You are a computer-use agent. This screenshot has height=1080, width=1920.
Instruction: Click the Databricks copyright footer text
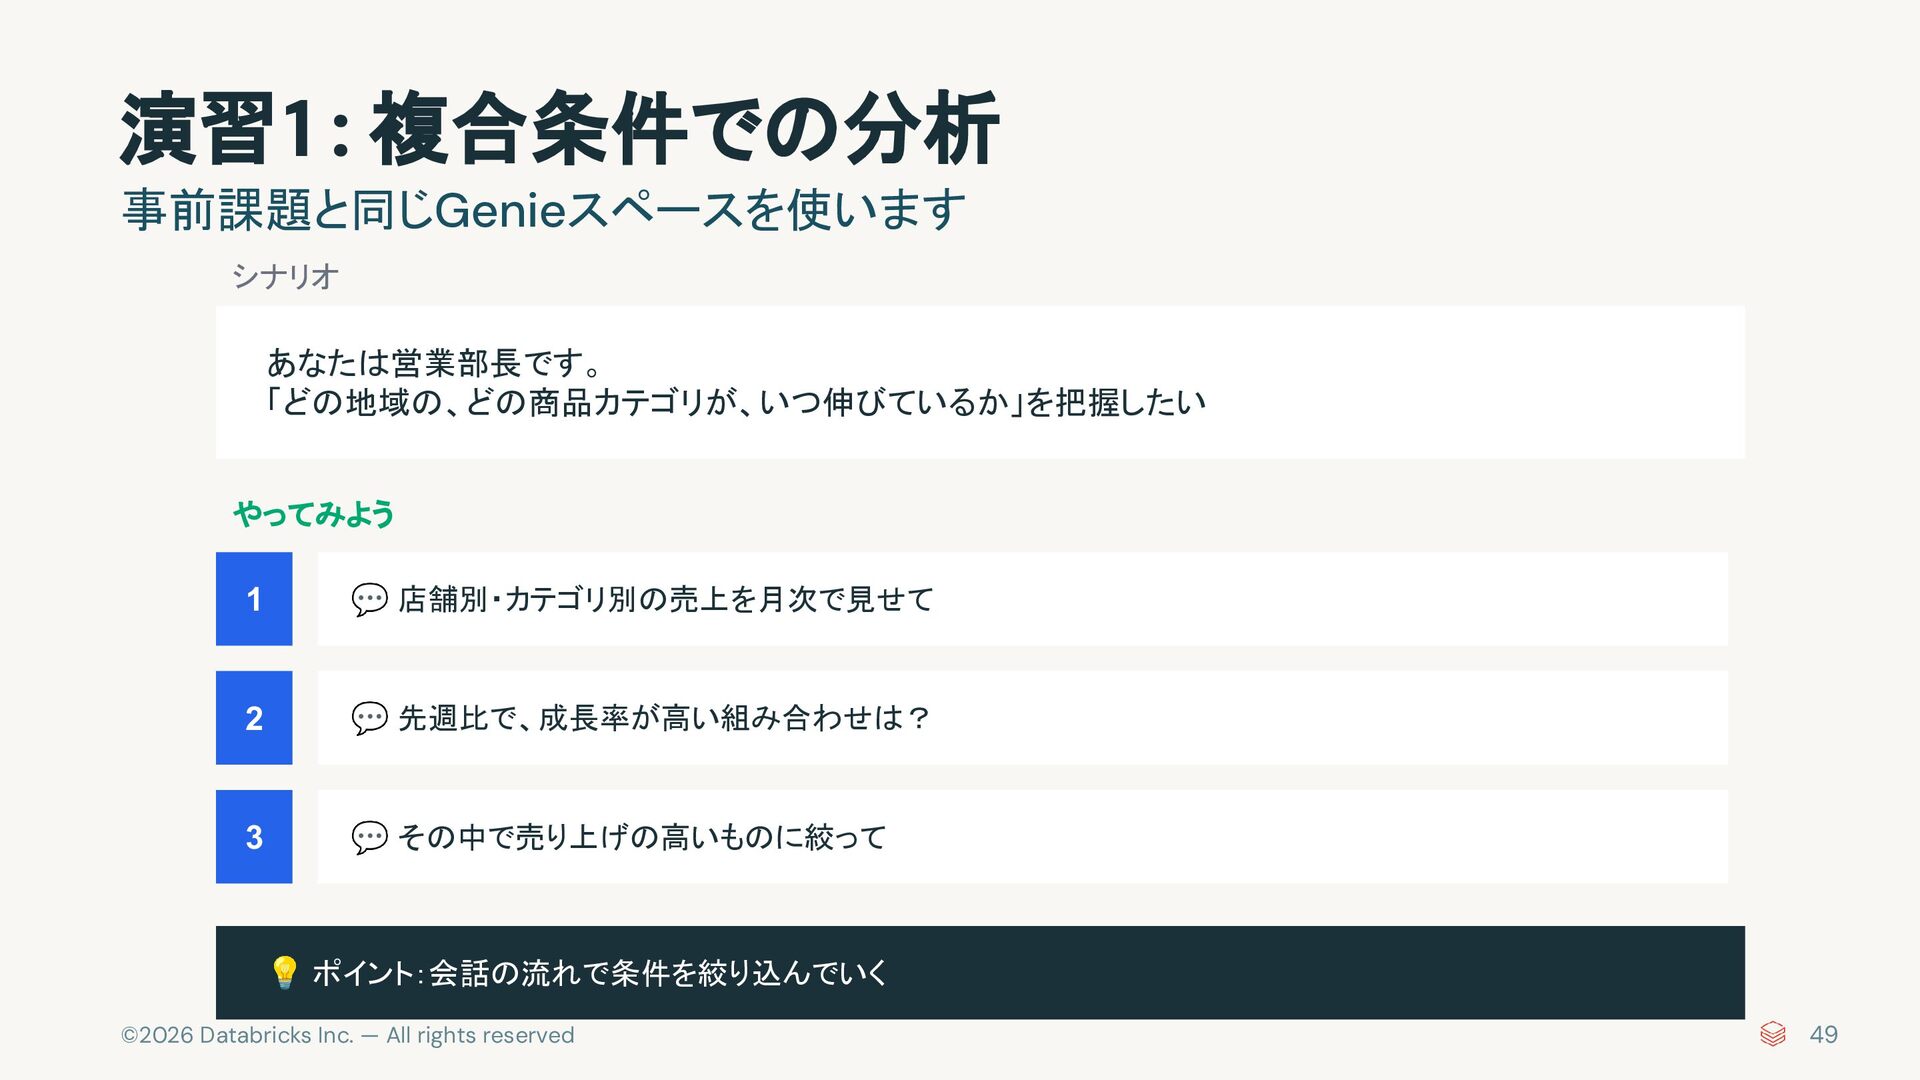coord(348,1035)
